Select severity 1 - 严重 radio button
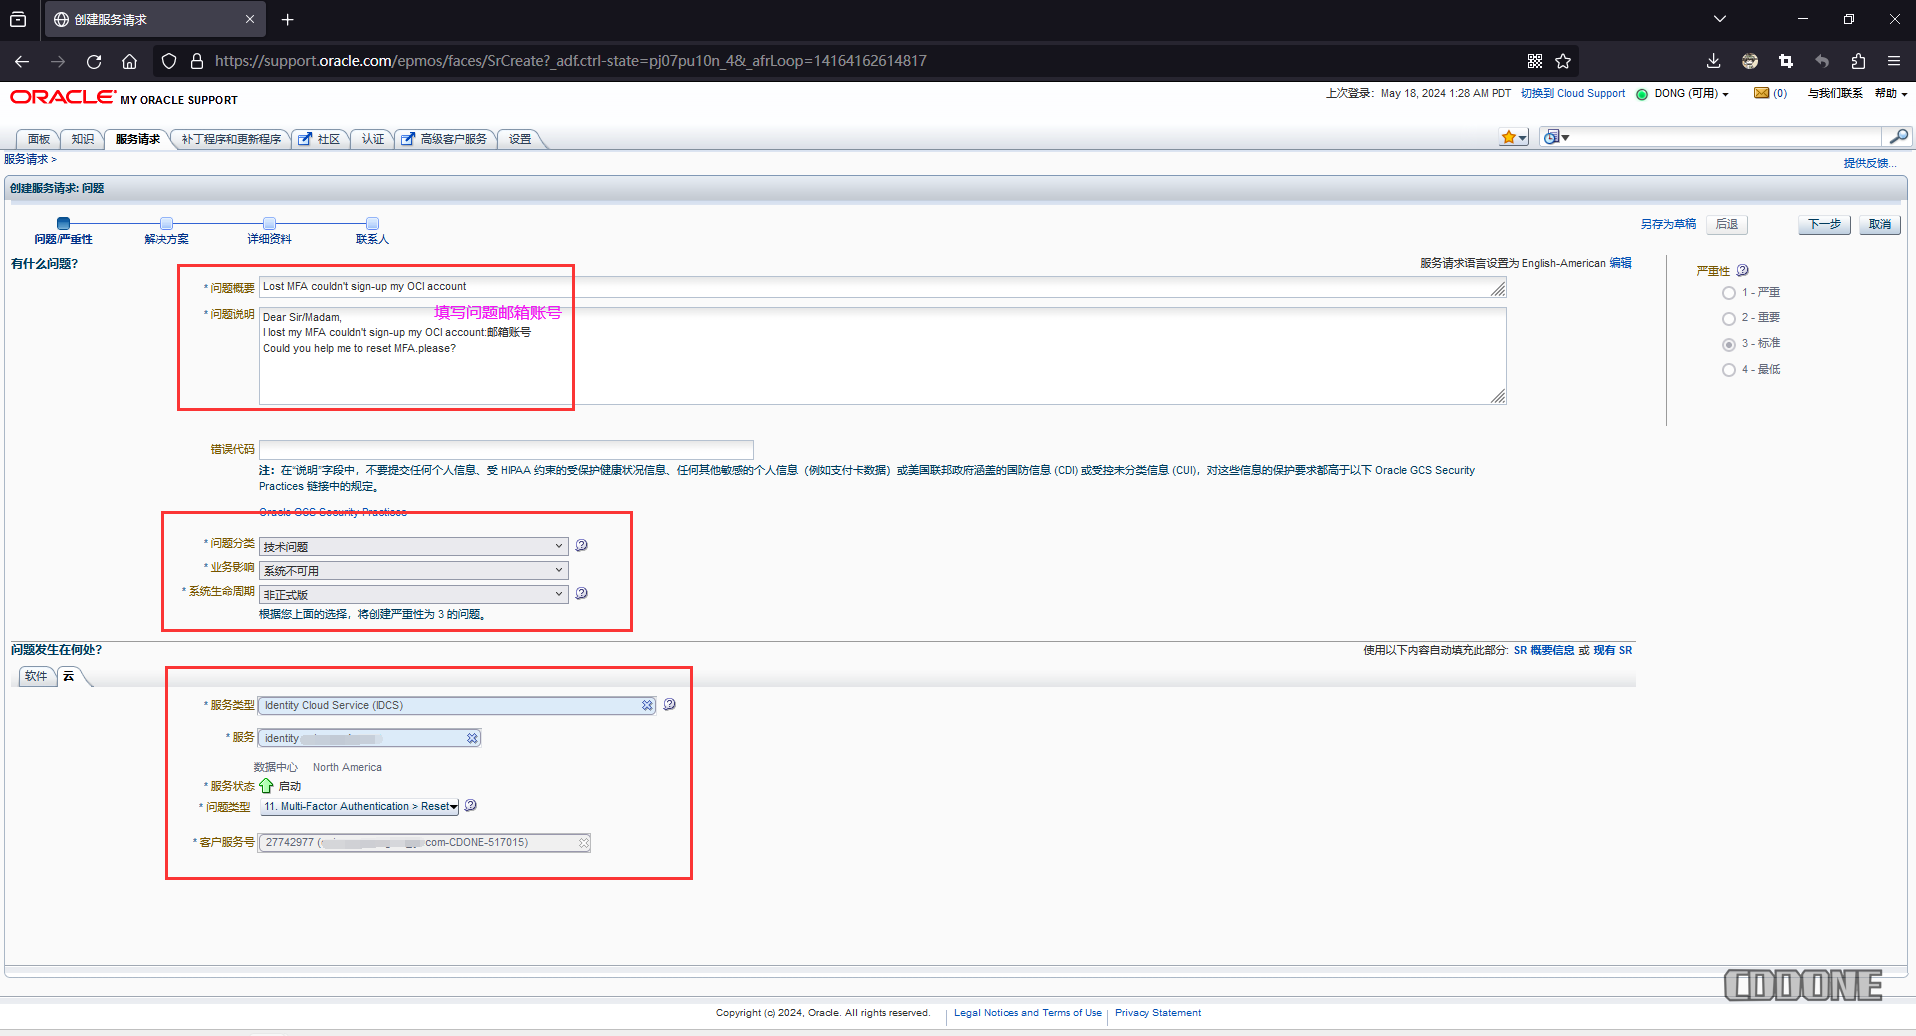The image size is (1916, 1036). pyautogui.click(x=1729, y=293)
